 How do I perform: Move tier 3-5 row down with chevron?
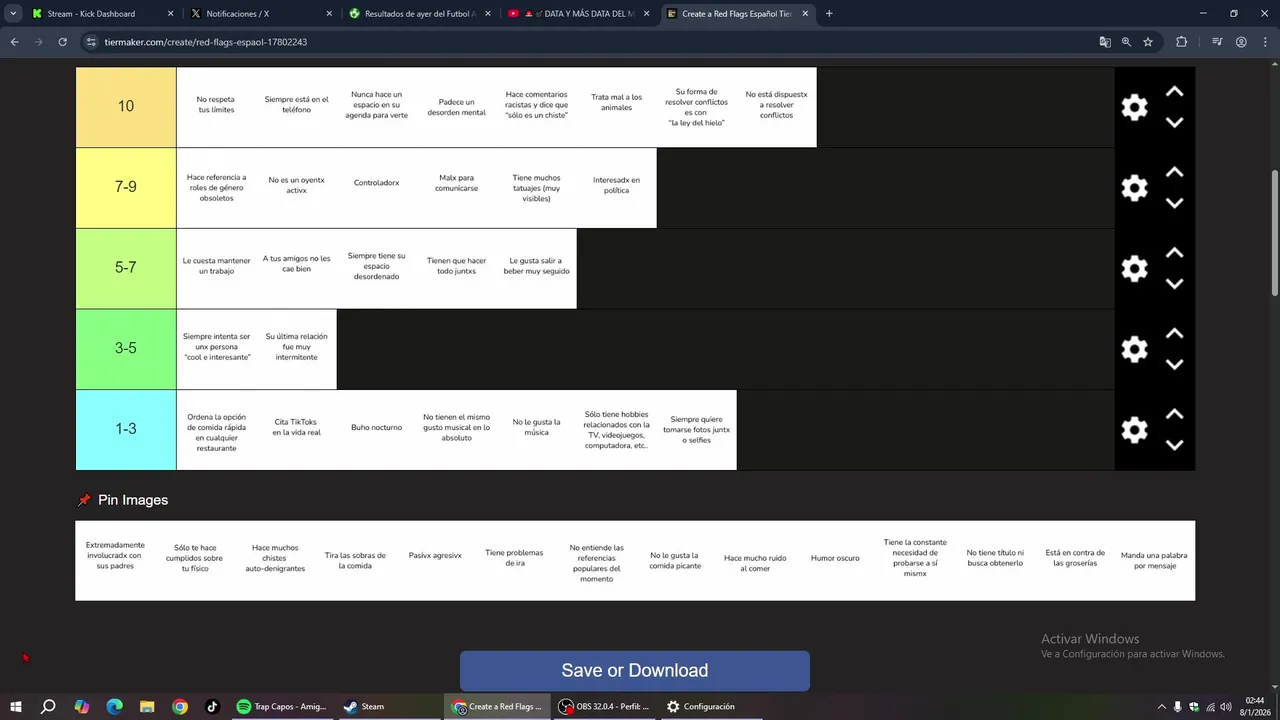[1175, 364]
